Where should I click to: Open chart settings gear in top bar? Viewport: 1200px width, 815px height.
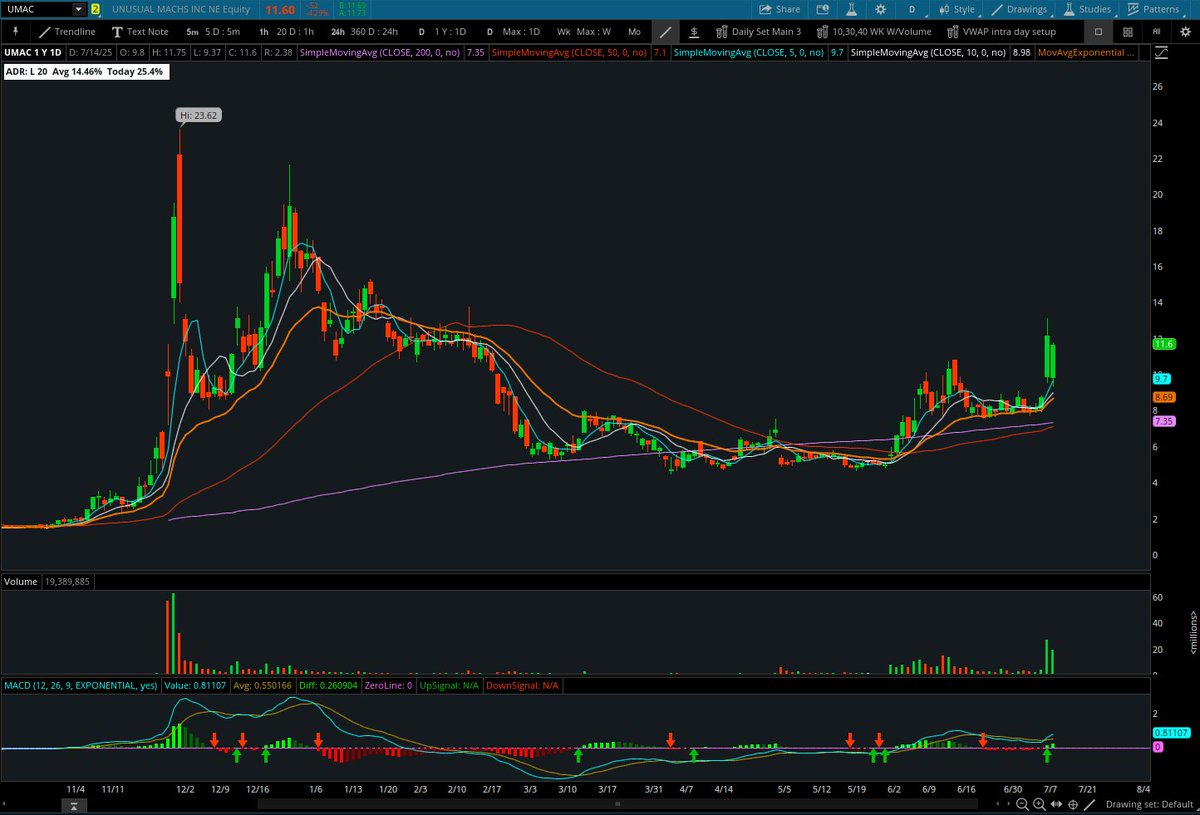[x=880, y=9]
